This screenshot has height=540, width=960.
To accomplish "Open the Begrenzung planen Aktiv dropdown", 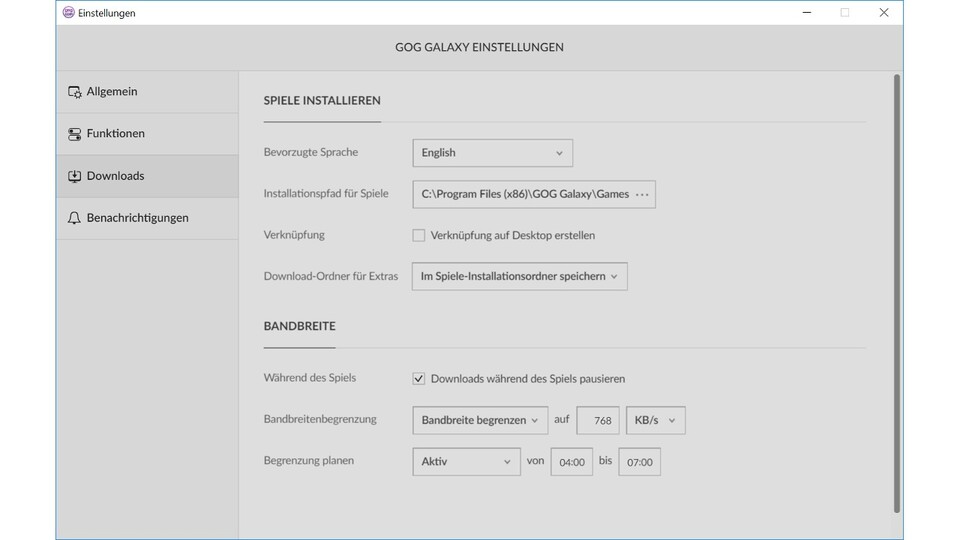I will [x=466, y=462].
